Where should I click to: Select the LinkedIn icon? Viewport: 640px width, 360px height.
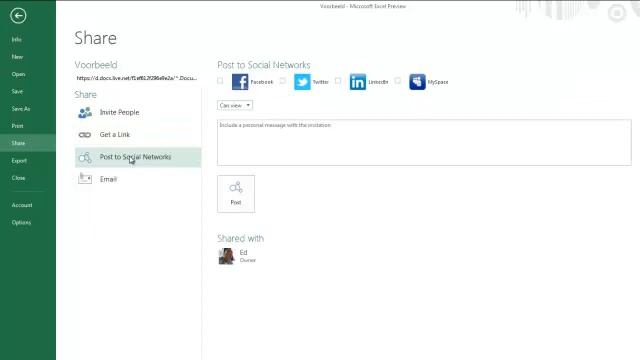coord(358,82)
